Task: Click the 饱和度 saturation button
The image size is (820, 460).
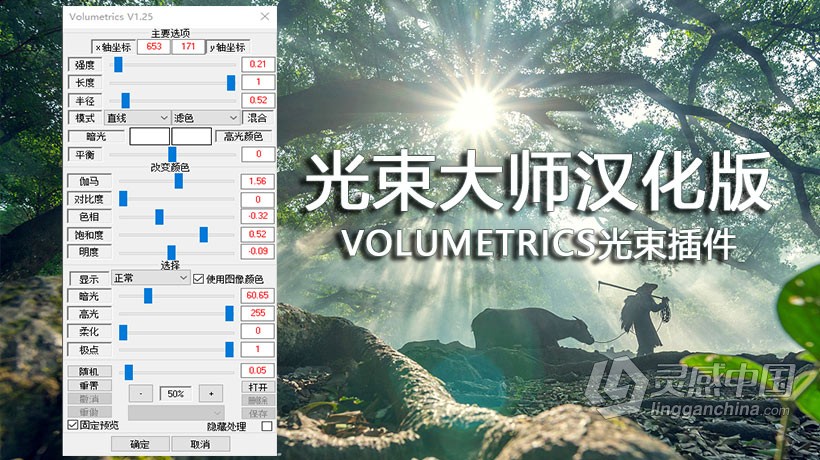Action: (x=89, y=235)
